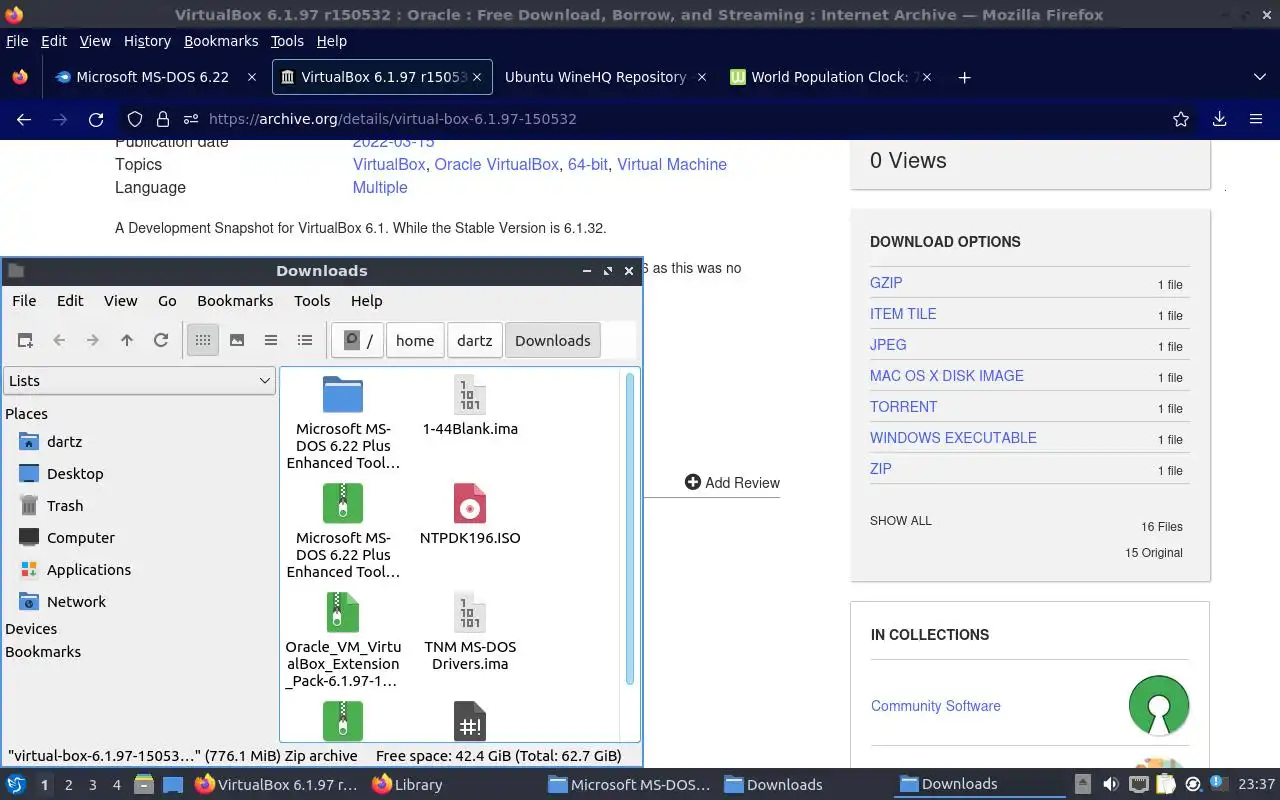Switch to Microsoft MS-DOS 6.22 tab
This screenshot has height=800, width=1280.
155,77
